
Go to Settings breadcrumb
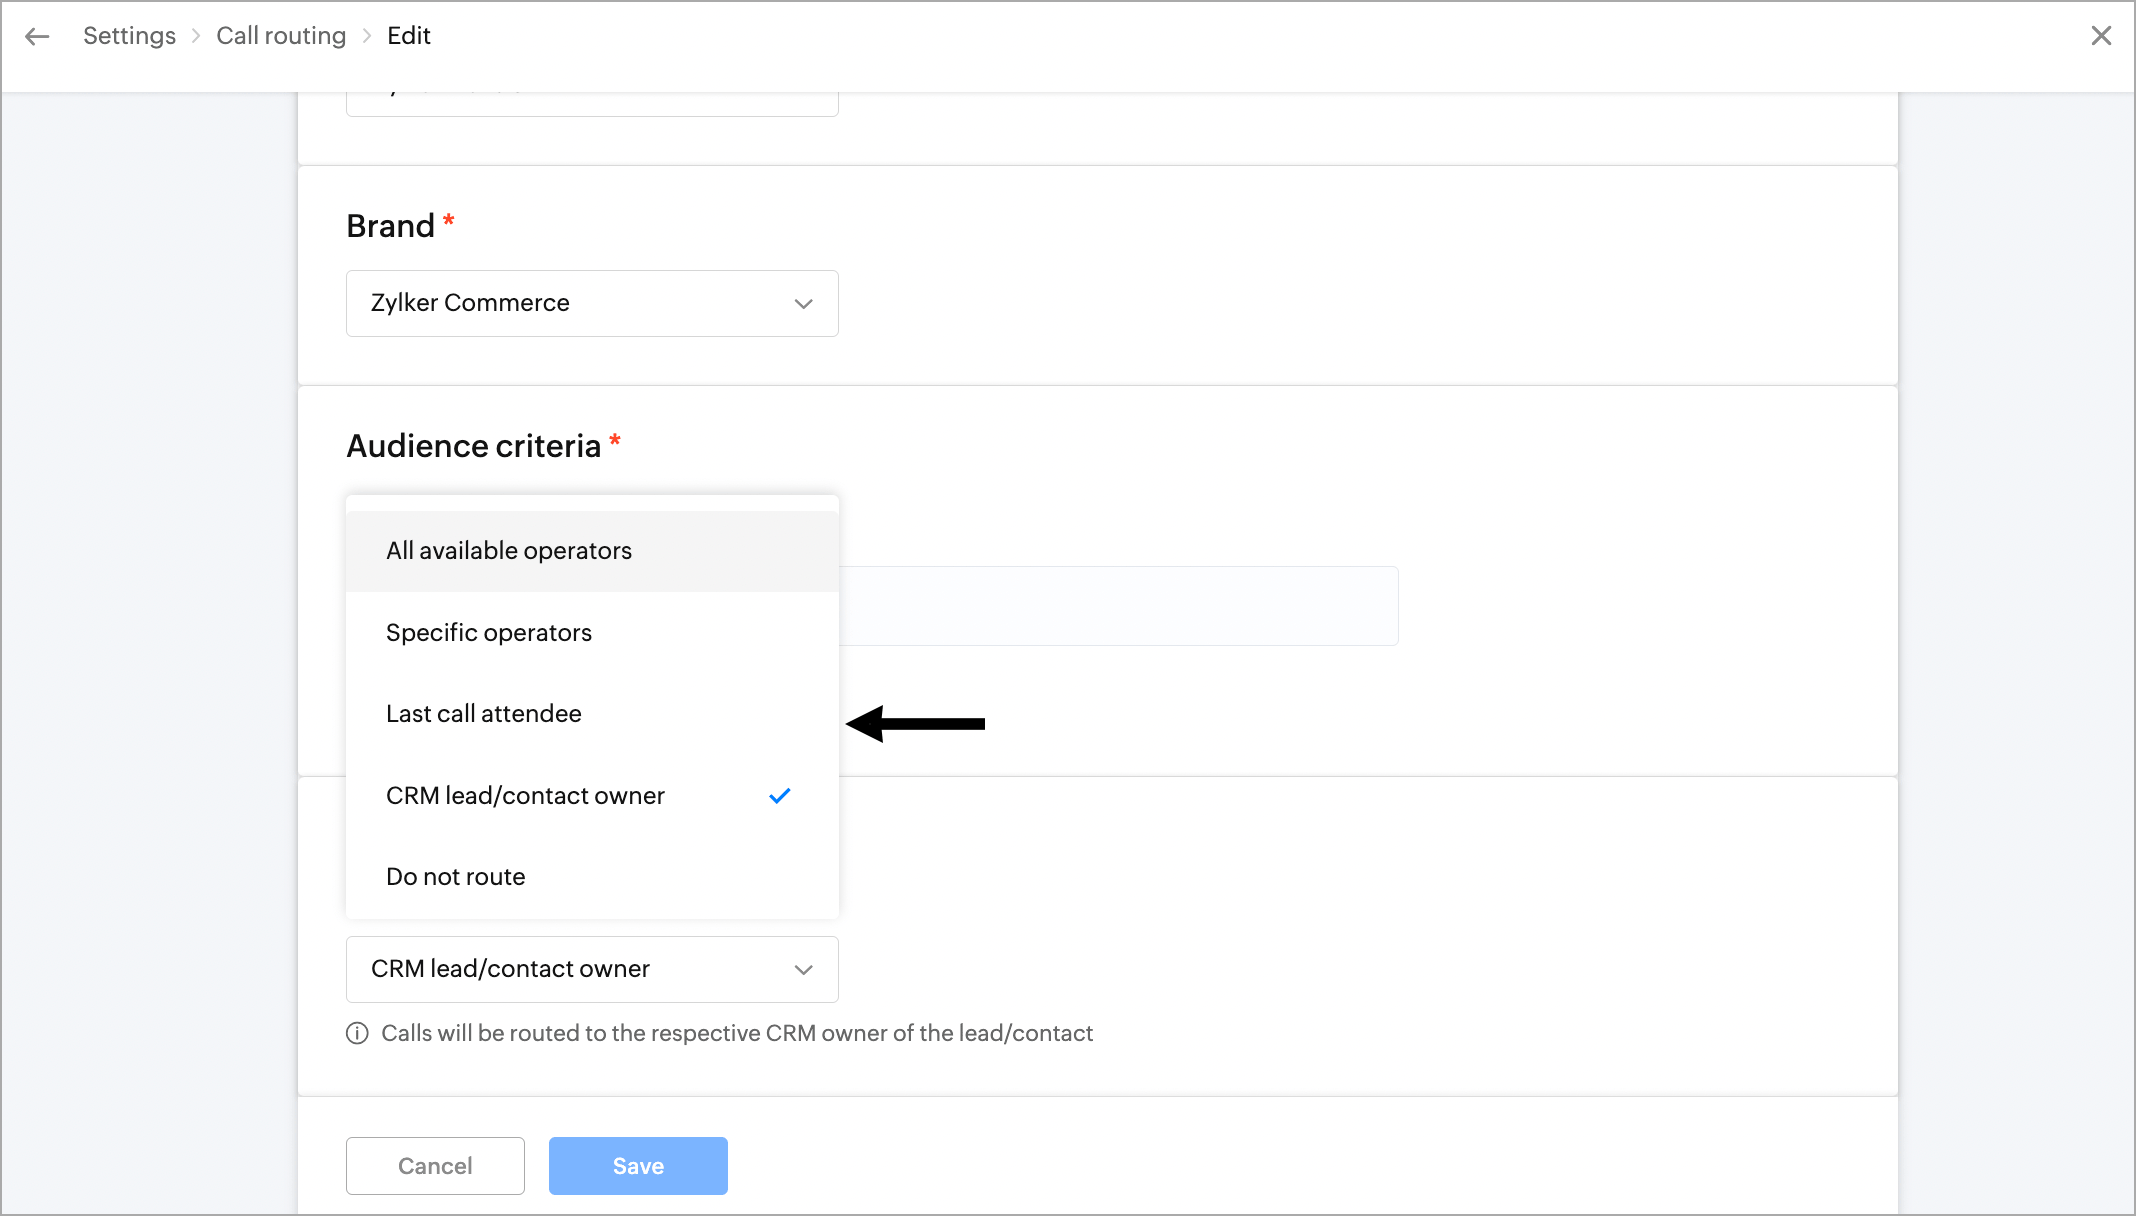129,36
